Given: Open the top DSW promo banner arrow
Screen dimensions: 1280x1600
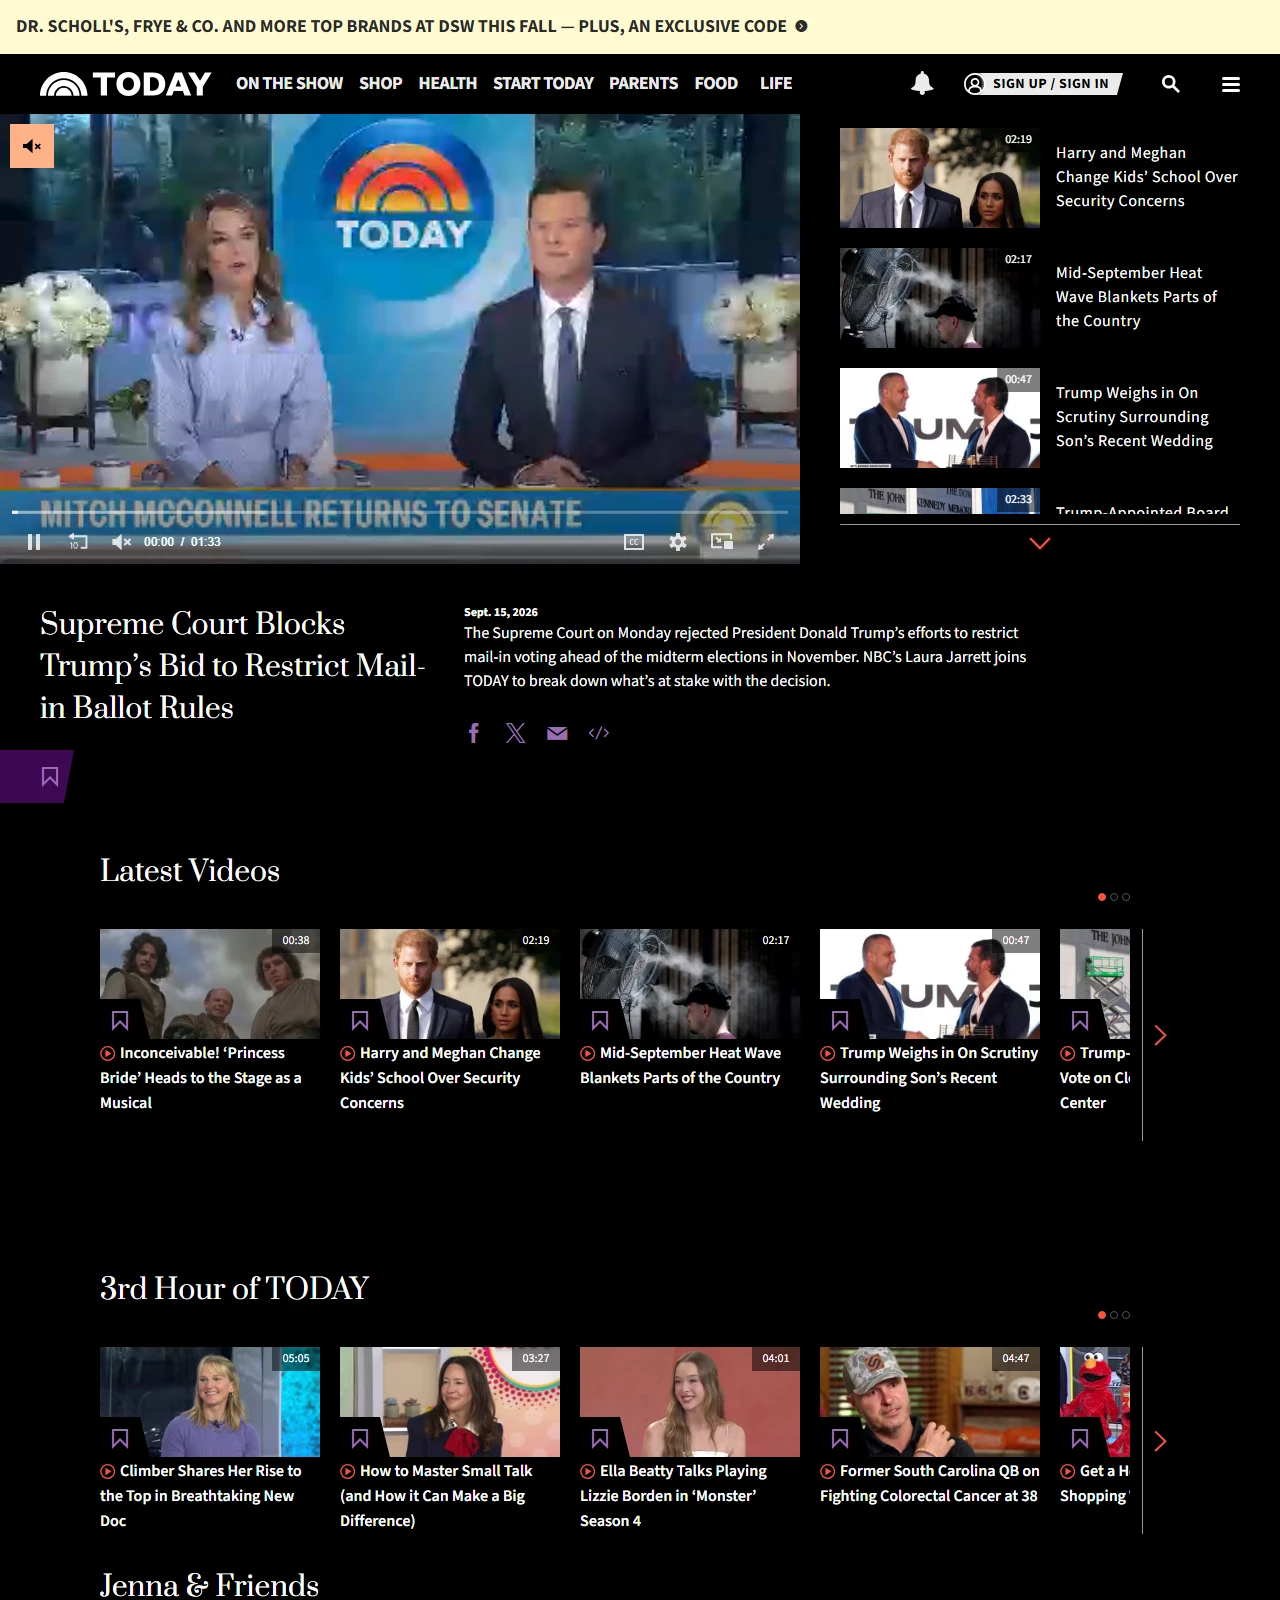Looking at the screenshot, I should point(801,26).
